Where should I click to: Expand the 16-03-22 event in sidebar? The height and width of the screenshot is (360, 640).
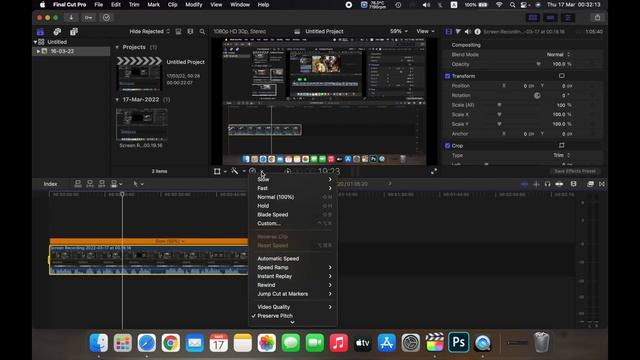click(x=38, y=51)
